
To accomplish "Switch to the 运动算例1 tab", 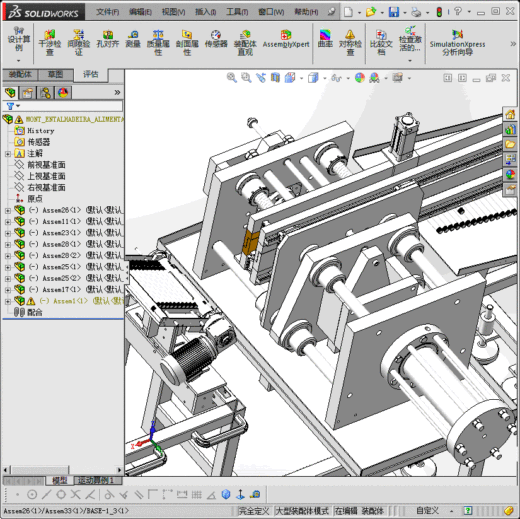I will 96,480.
